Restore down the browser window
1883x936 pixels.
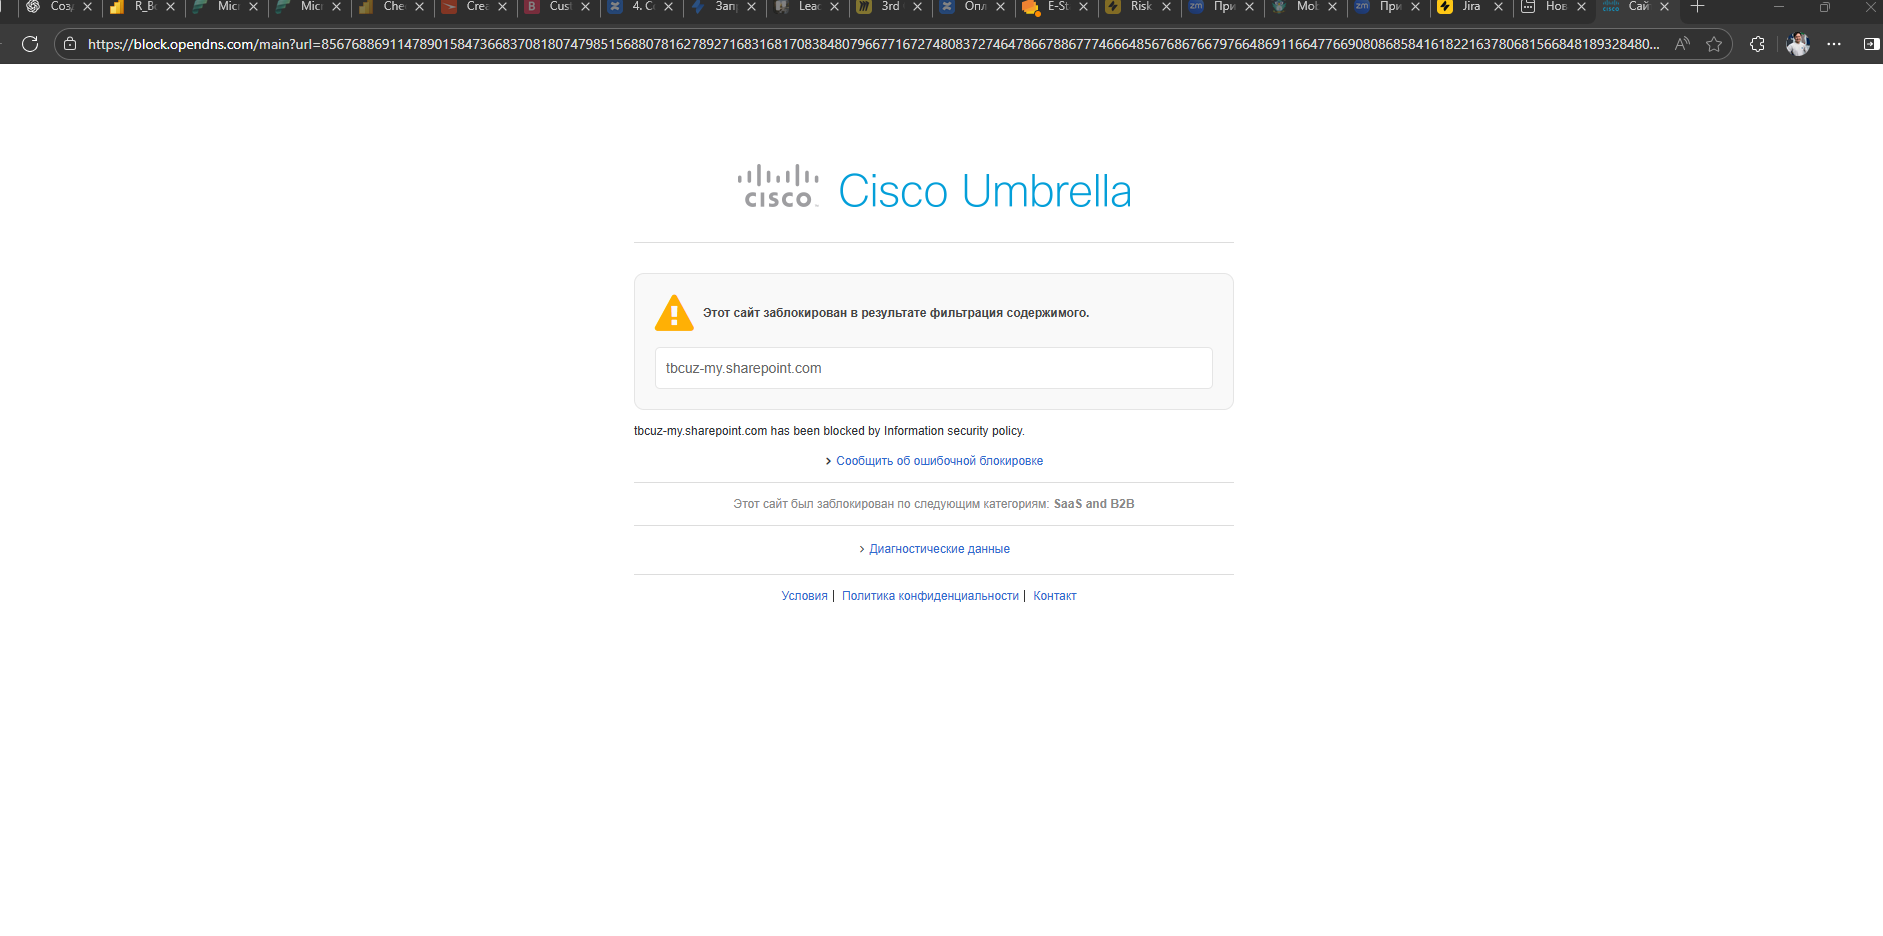click(1825, 7)
